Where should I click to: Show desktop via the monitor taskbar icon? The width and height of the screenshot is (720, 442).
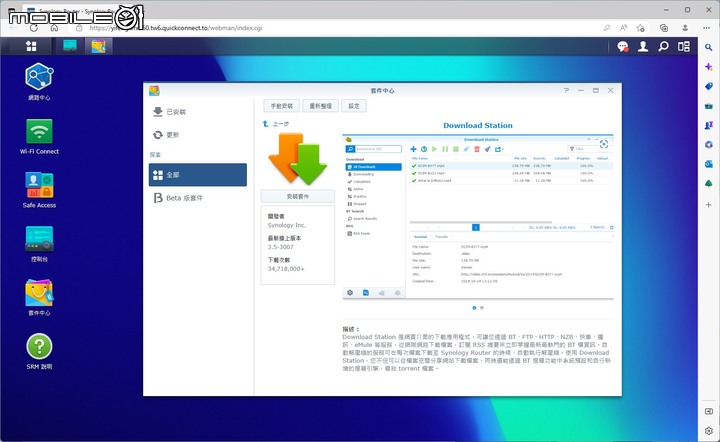click(70, 46)
